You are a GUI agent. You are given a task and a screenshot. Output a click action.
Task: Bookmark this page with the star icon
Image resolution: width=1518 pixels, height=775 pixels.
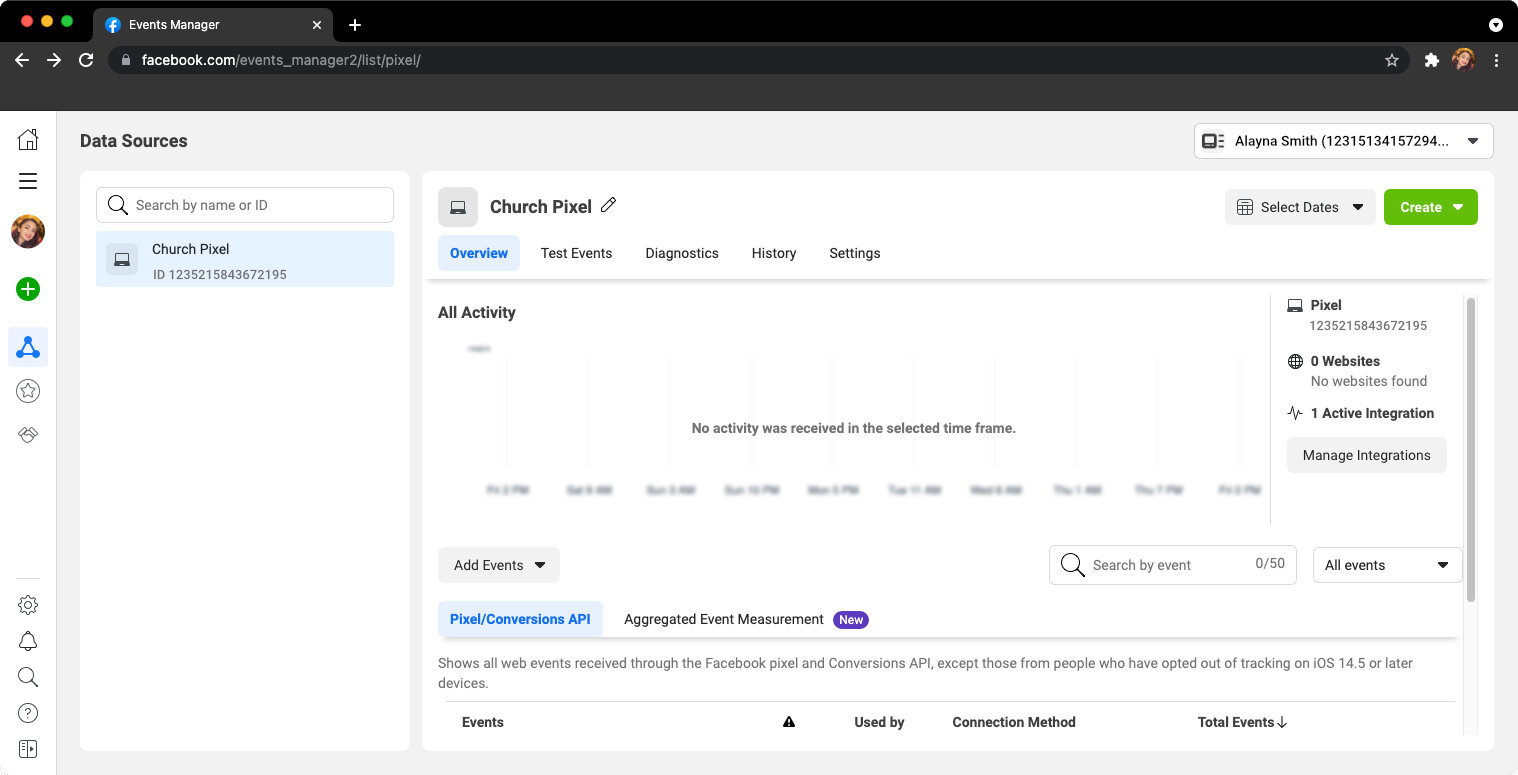[x=1391, y=60]
